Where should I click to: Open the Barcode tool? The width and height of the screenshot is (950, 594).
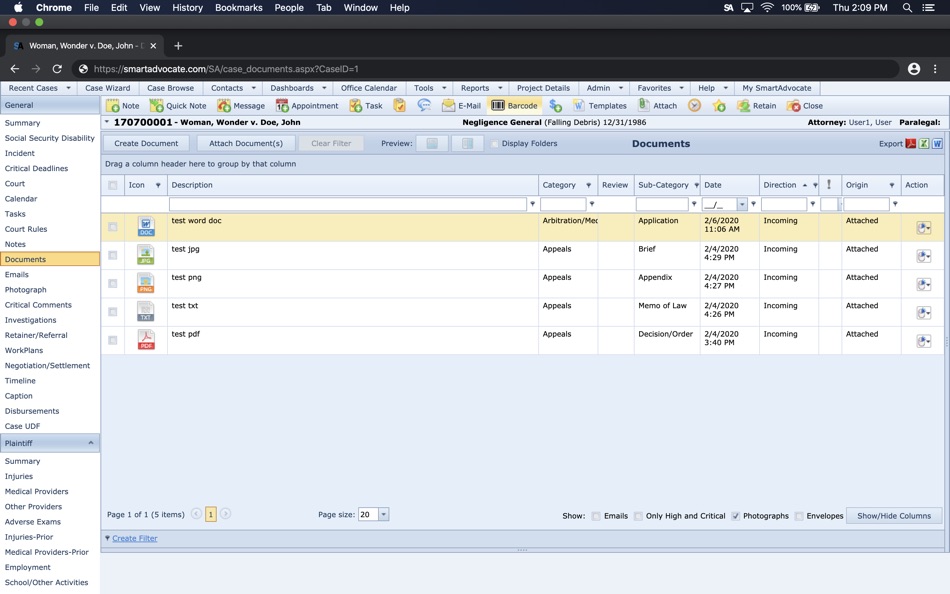tap(514, 105)
